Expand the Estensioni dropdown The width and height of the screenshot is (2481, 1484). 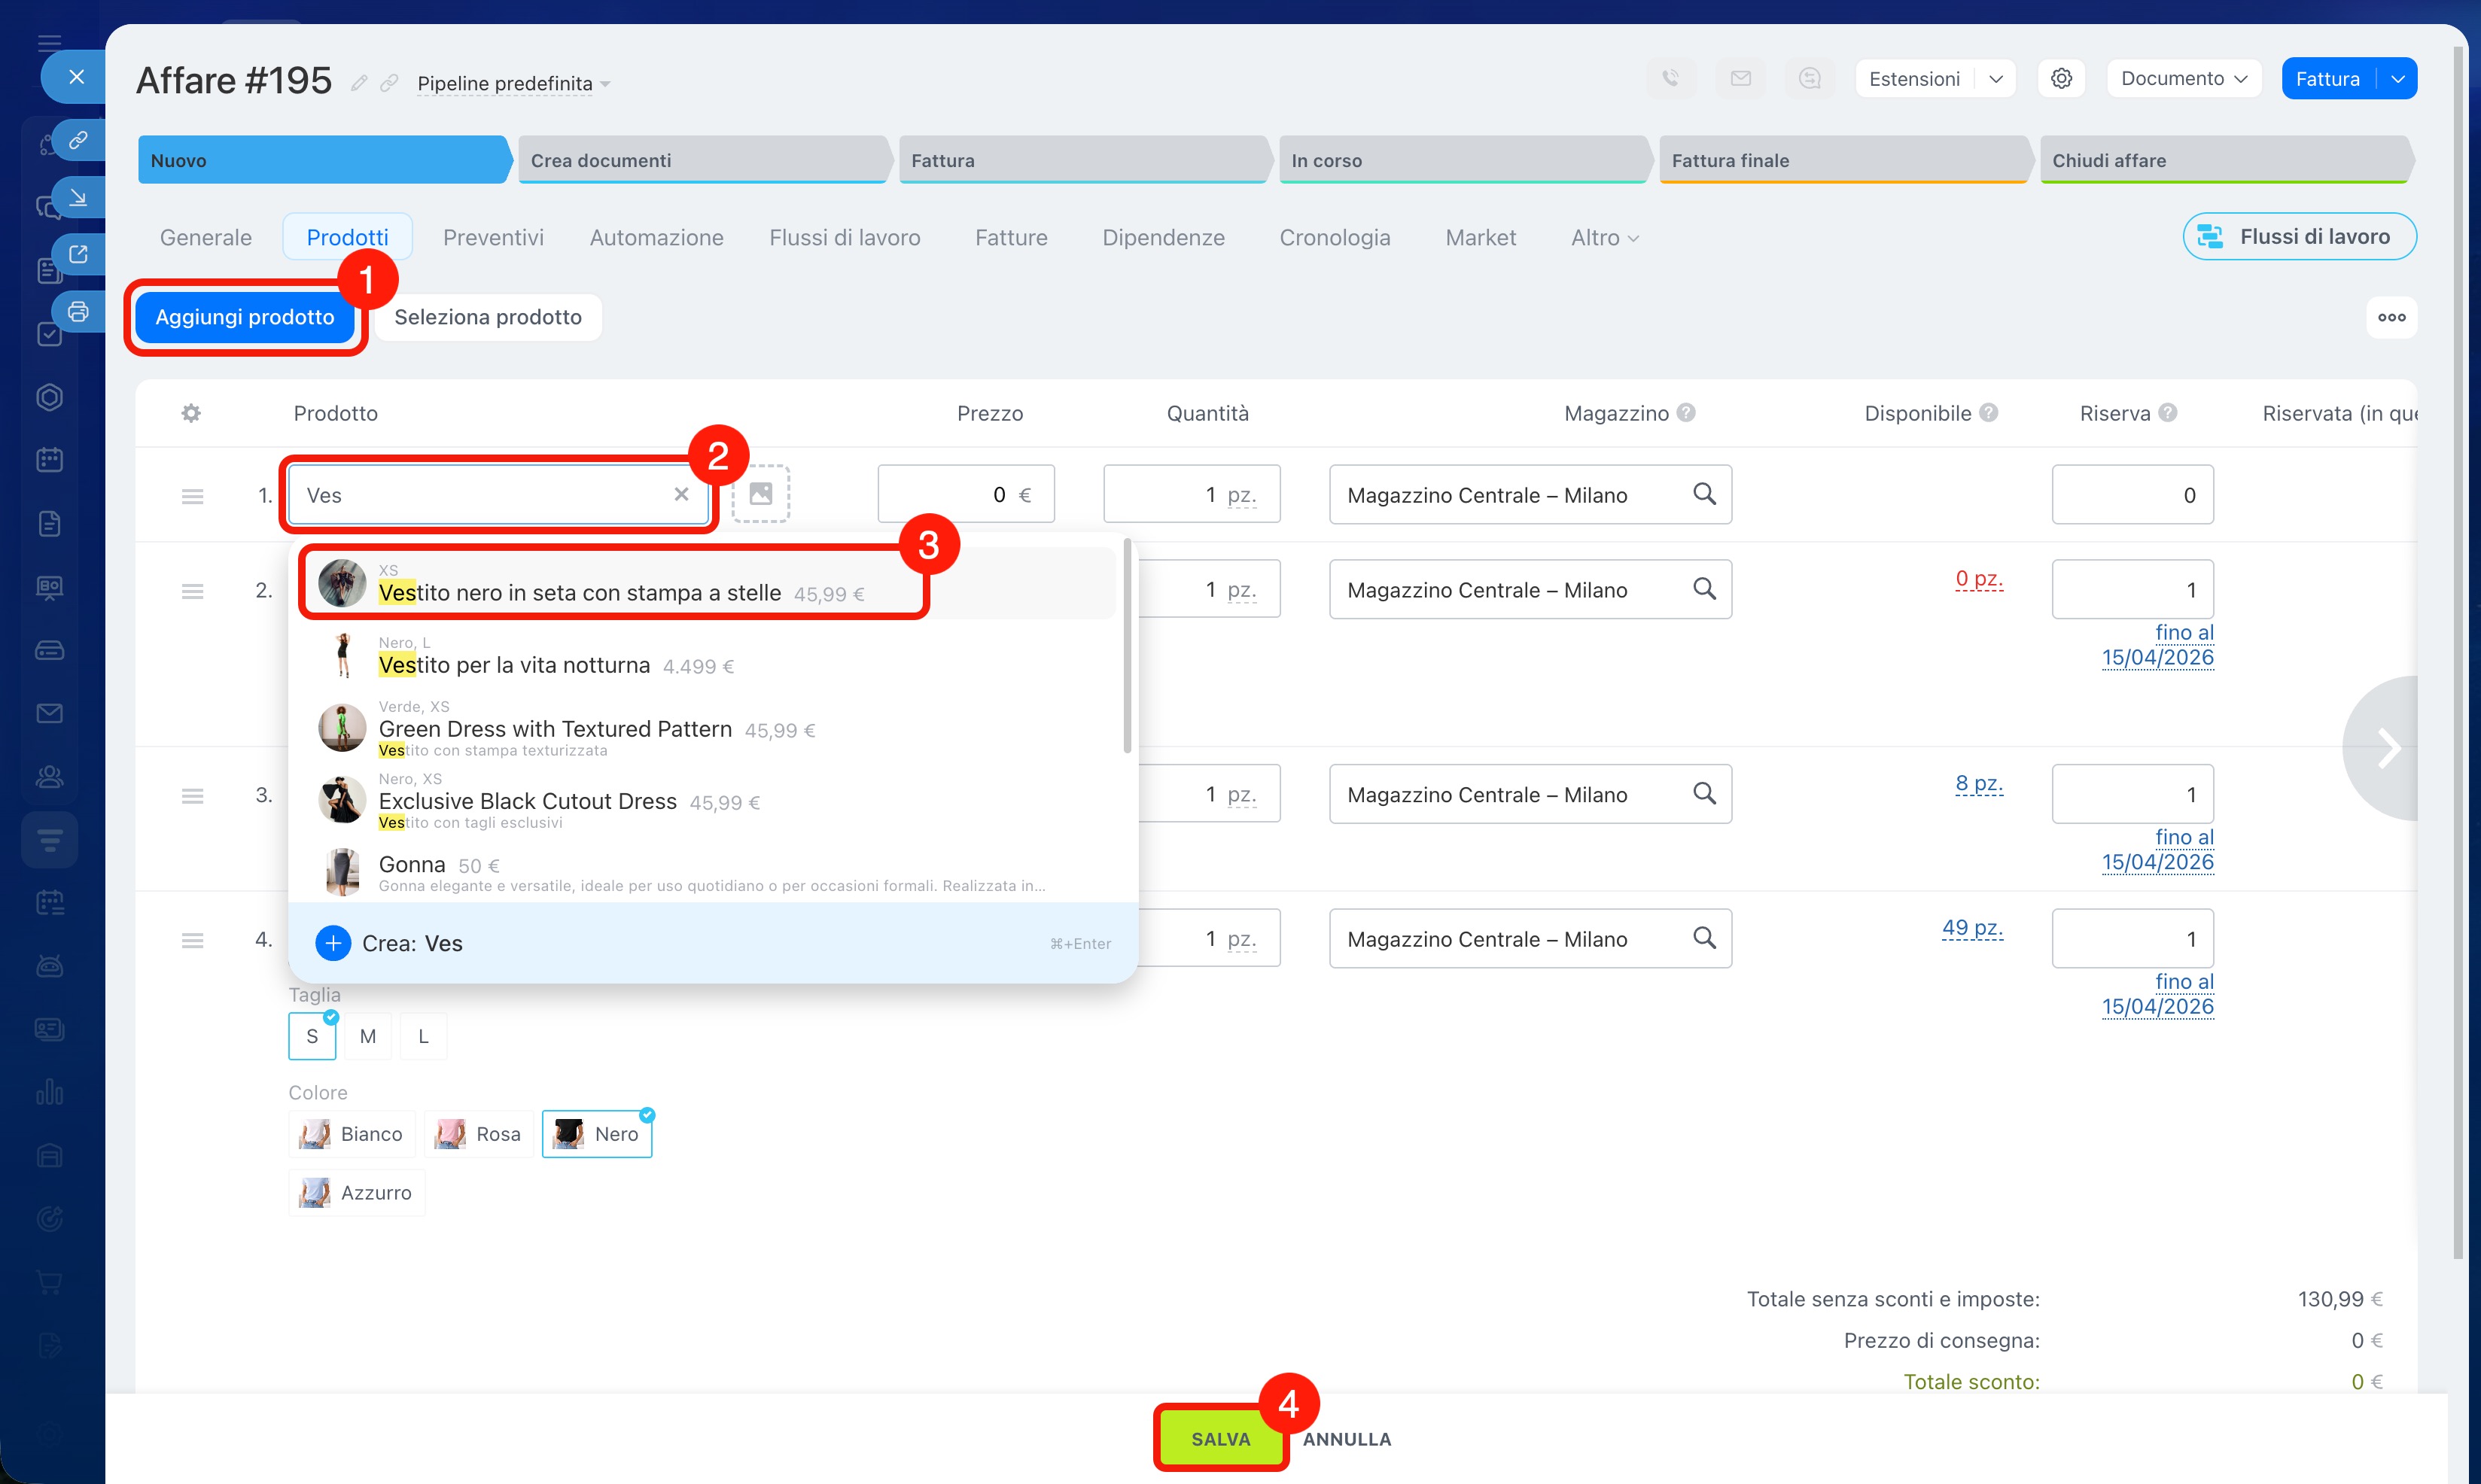pyautogui.click(x=1995, y=79)
